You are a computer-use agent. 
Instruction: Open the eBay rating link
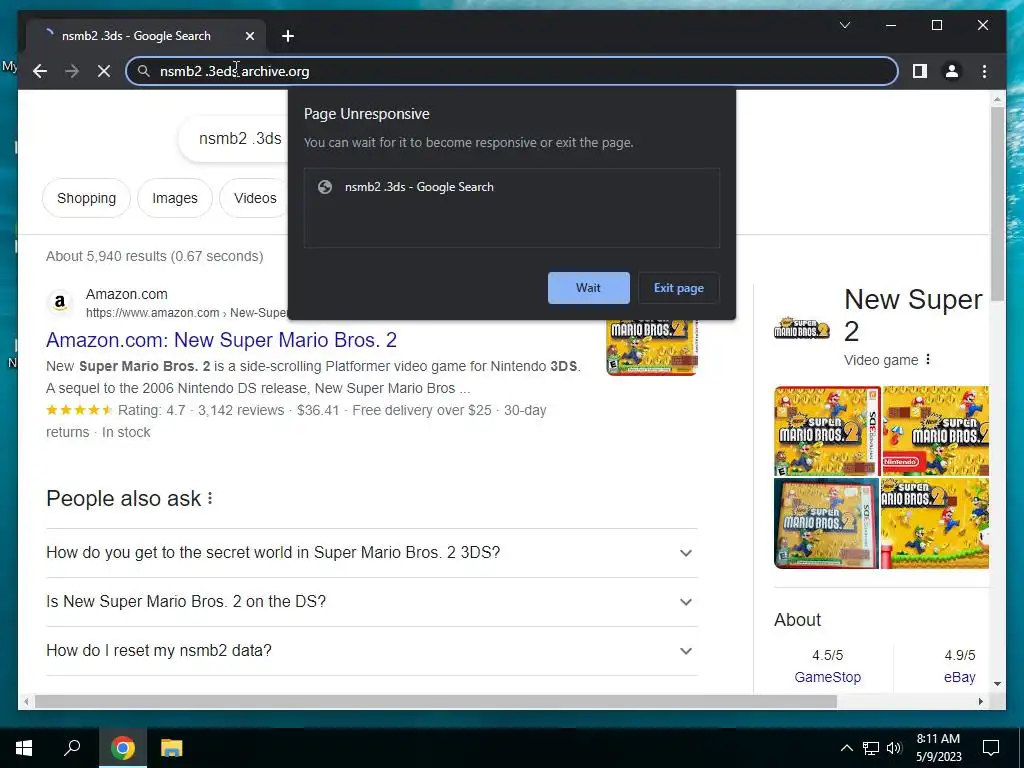(x=959, y=677)
